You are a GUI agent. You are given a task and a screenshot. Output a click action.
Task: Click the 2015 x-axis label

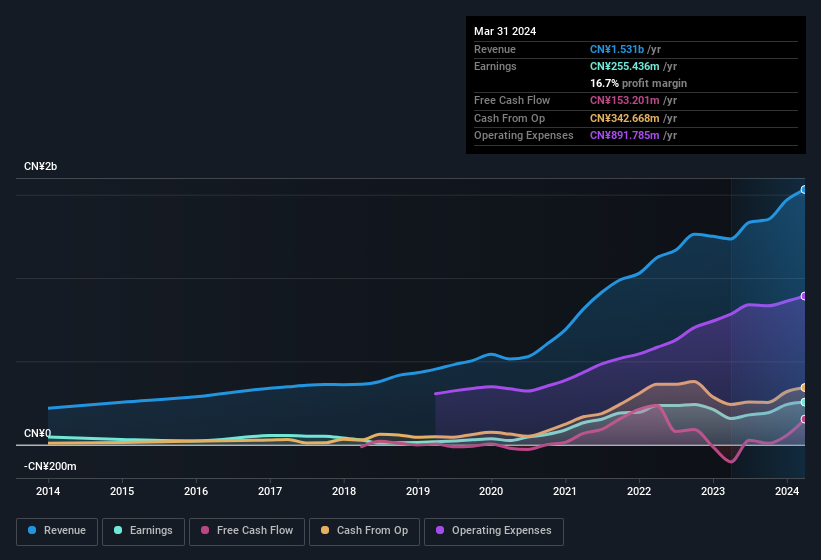pos(122,491)
